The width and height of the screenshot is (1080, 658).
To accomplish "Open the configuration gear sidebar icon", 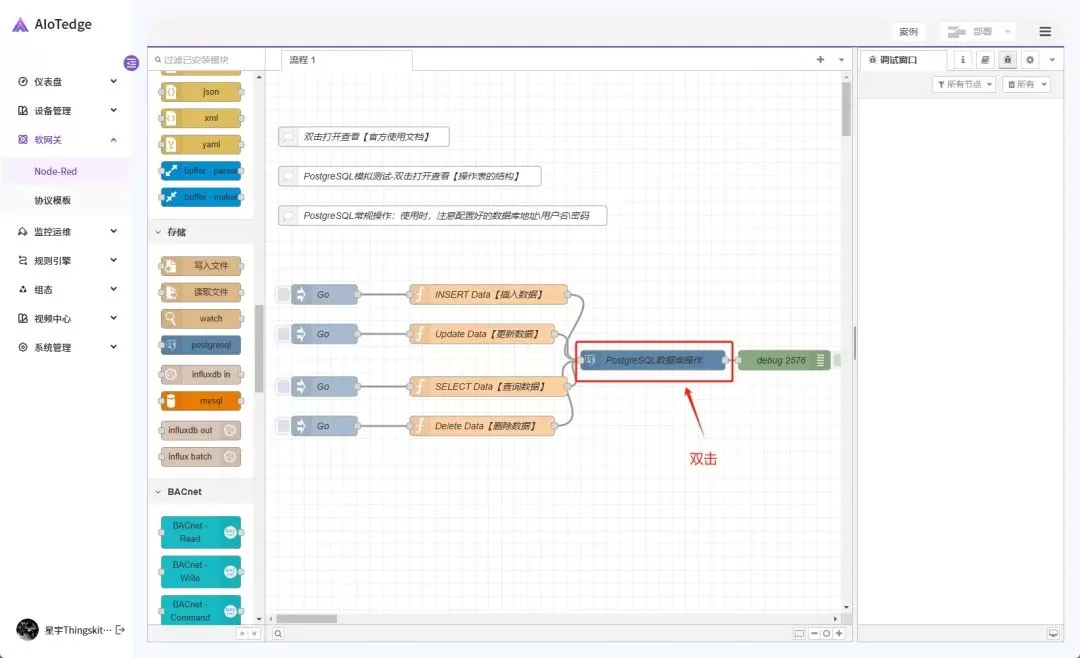I will click(1030, 60).
